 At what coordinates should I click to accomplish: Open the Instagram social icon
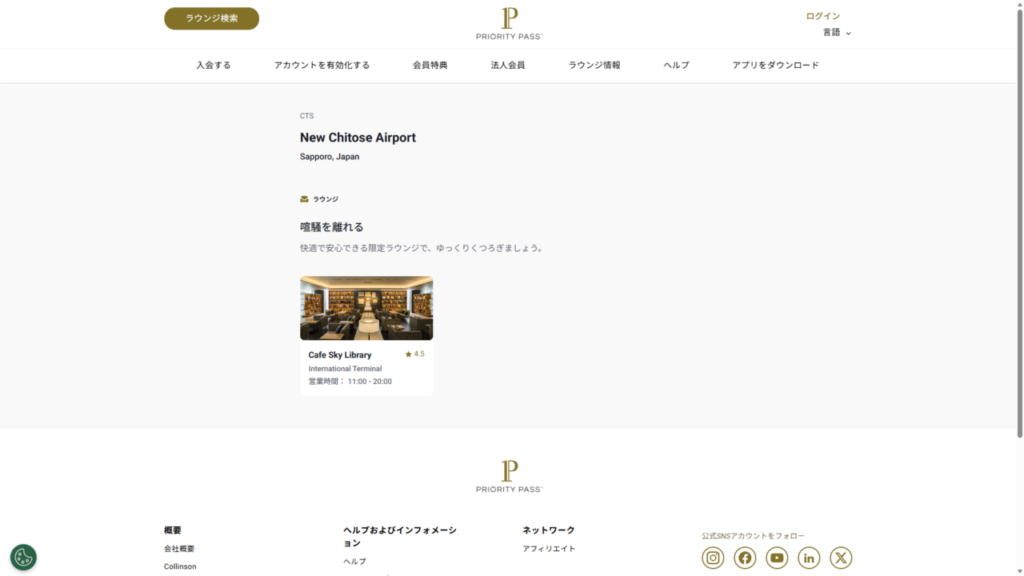tap(712, 558)
